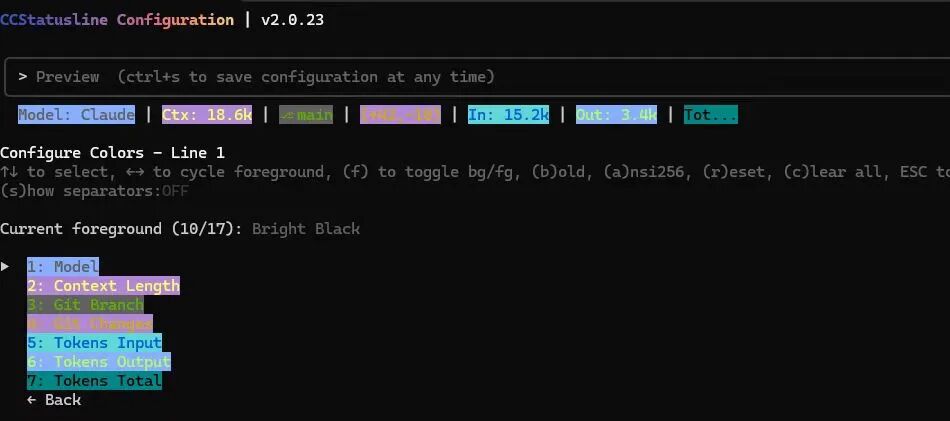This screenshot has height=421, width=950.
Task: Select the 2: Context Length entry
Action: [103, 286]
